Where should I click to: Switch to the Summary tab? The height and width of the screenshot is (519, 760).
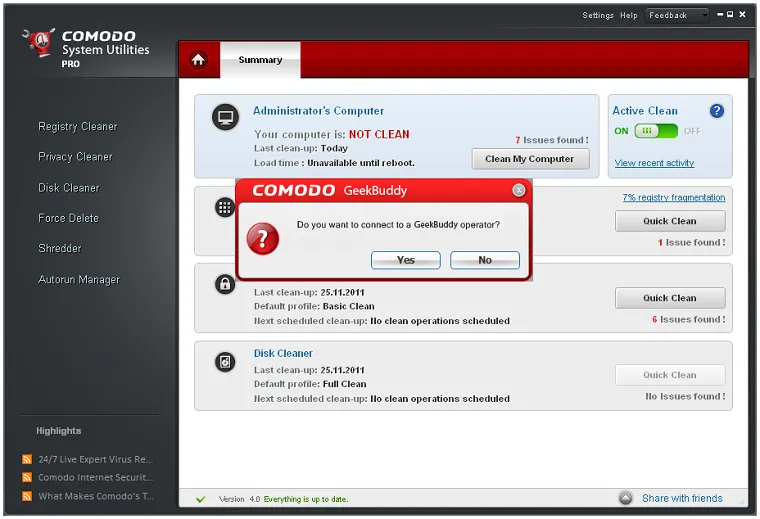coord(260,60)
